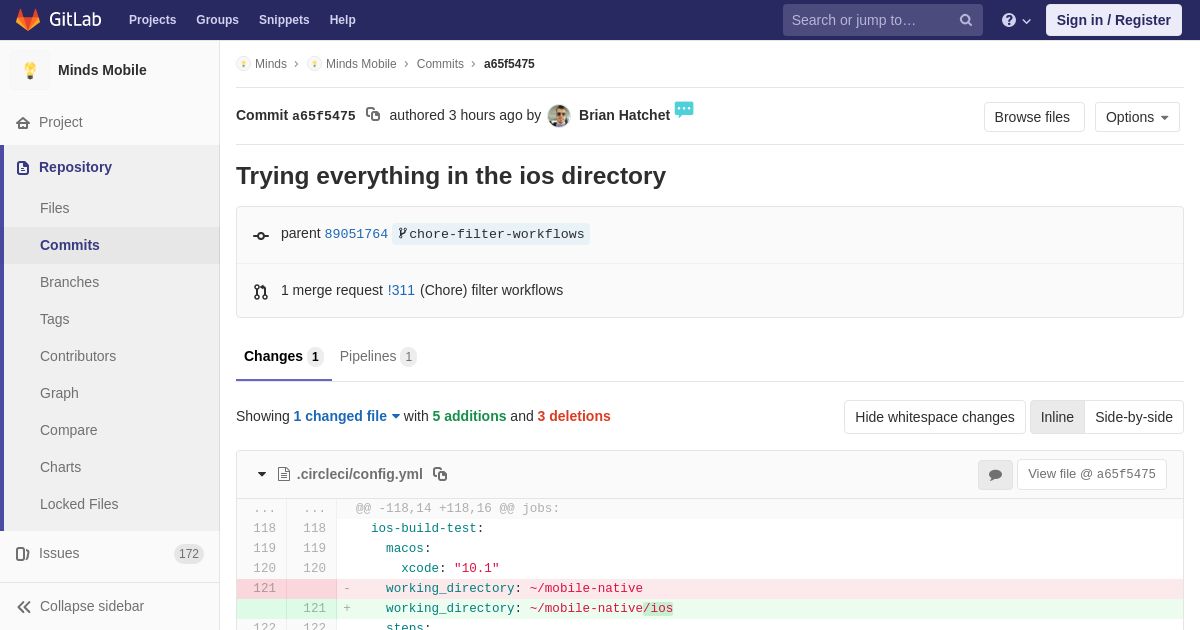Open Tags in the sidebar
1200x630 pixels.
55,319
